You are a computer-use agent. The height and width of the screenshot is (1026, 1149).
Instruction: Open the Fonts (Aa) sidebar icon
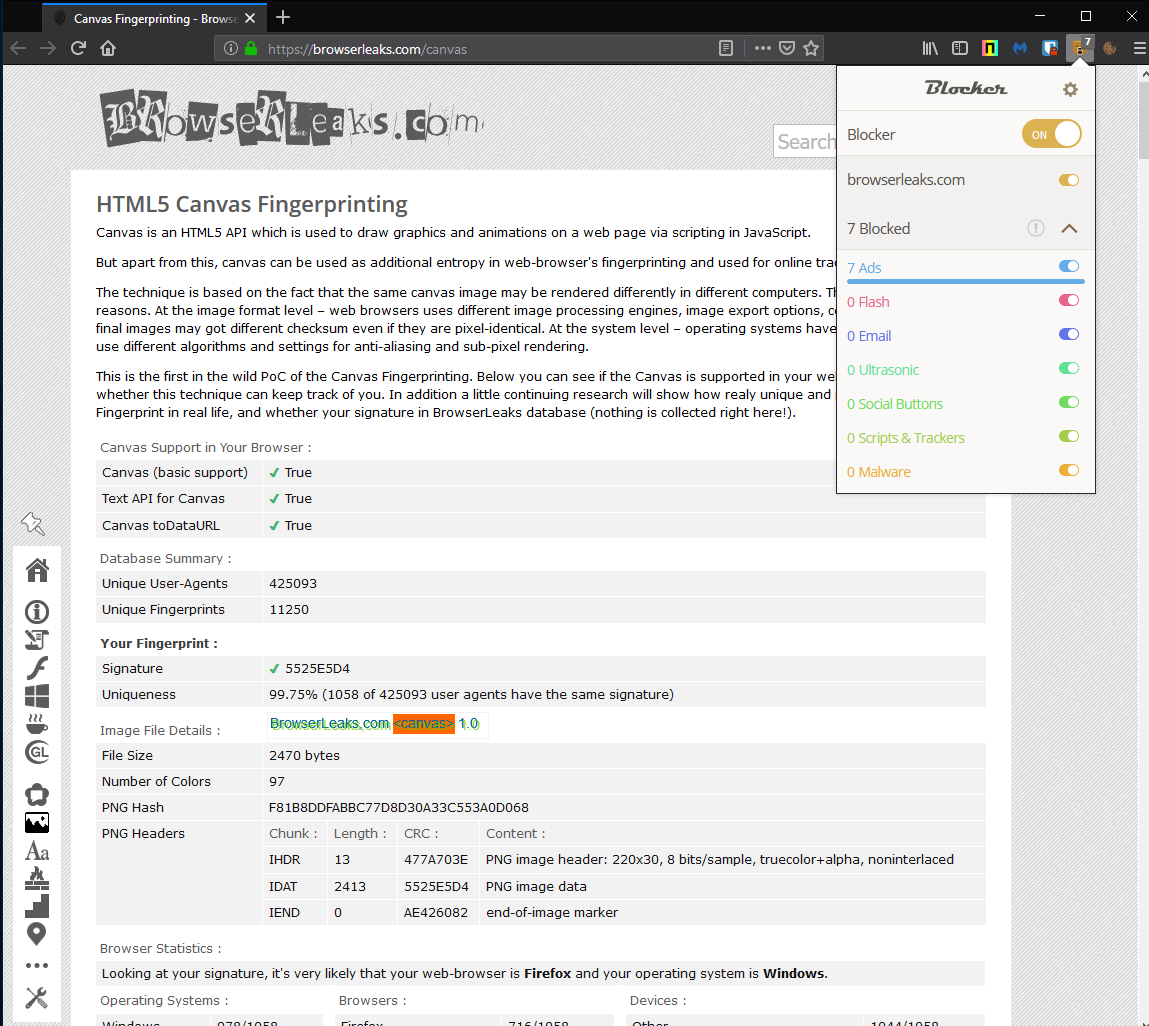(x=37, y=851)
